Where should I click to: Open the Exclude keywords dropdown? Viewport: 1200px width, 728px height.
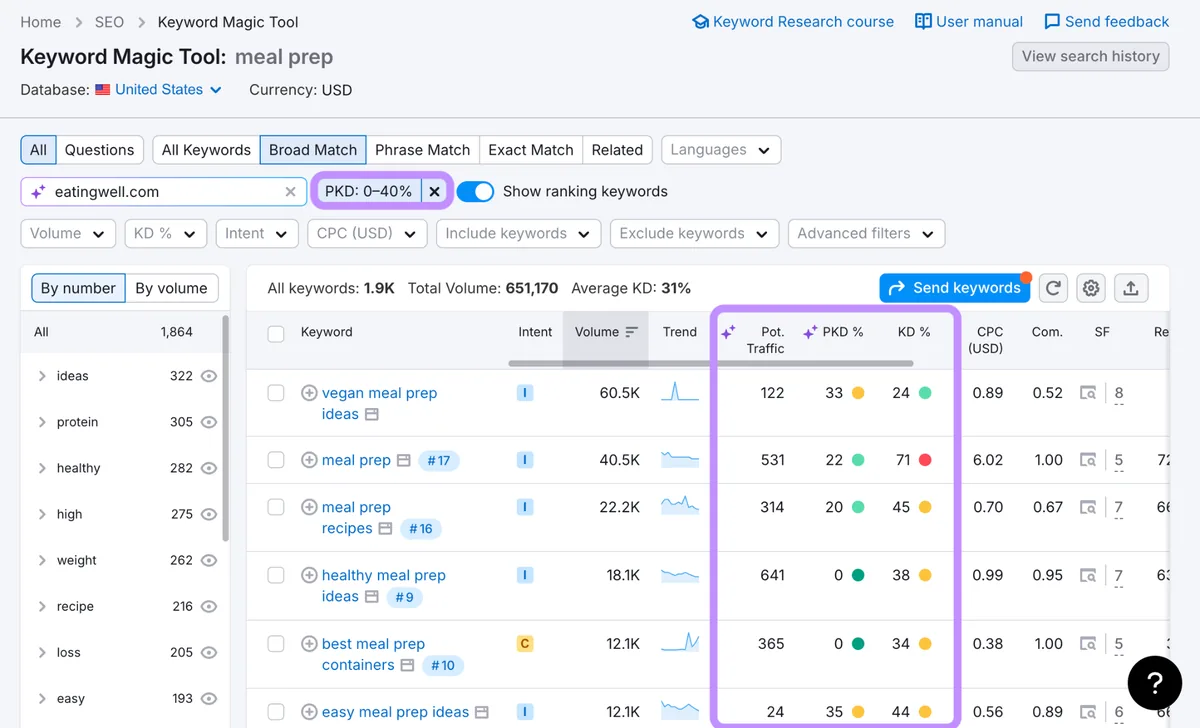click(694, 234)
